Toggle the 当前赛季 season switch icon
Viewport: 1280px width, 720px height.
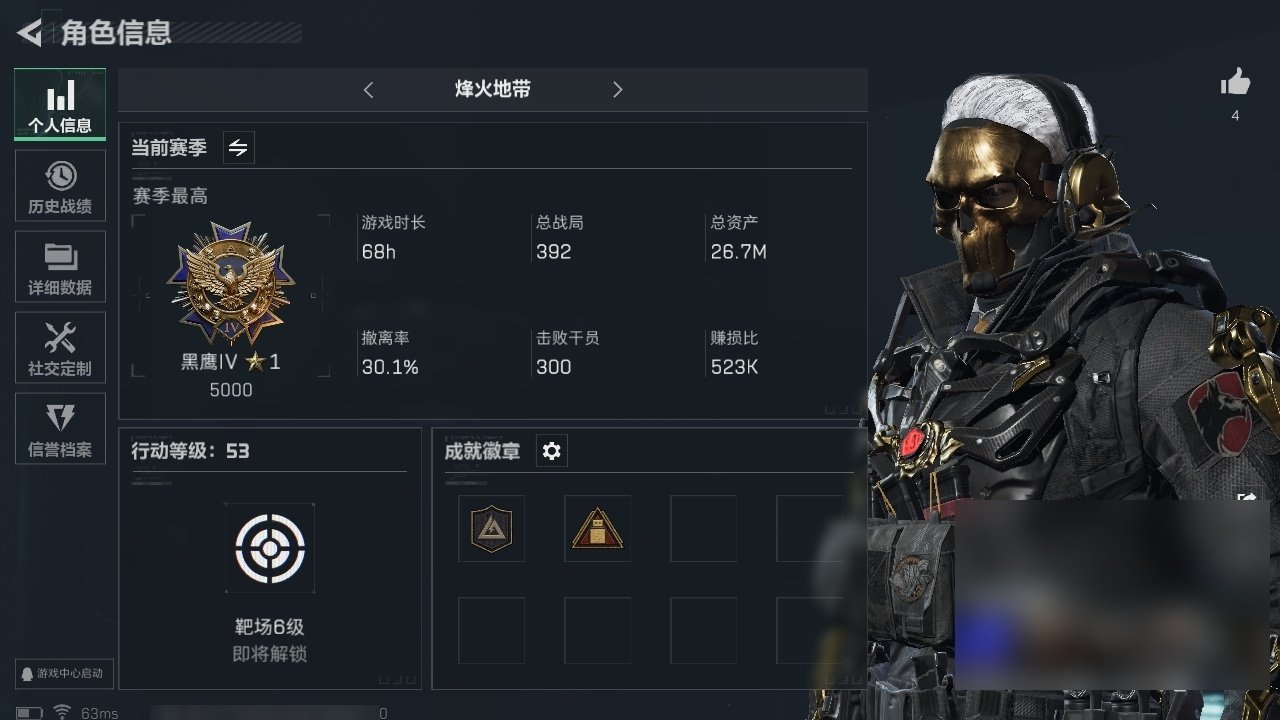pyautogui.click(x=238, y=148)
